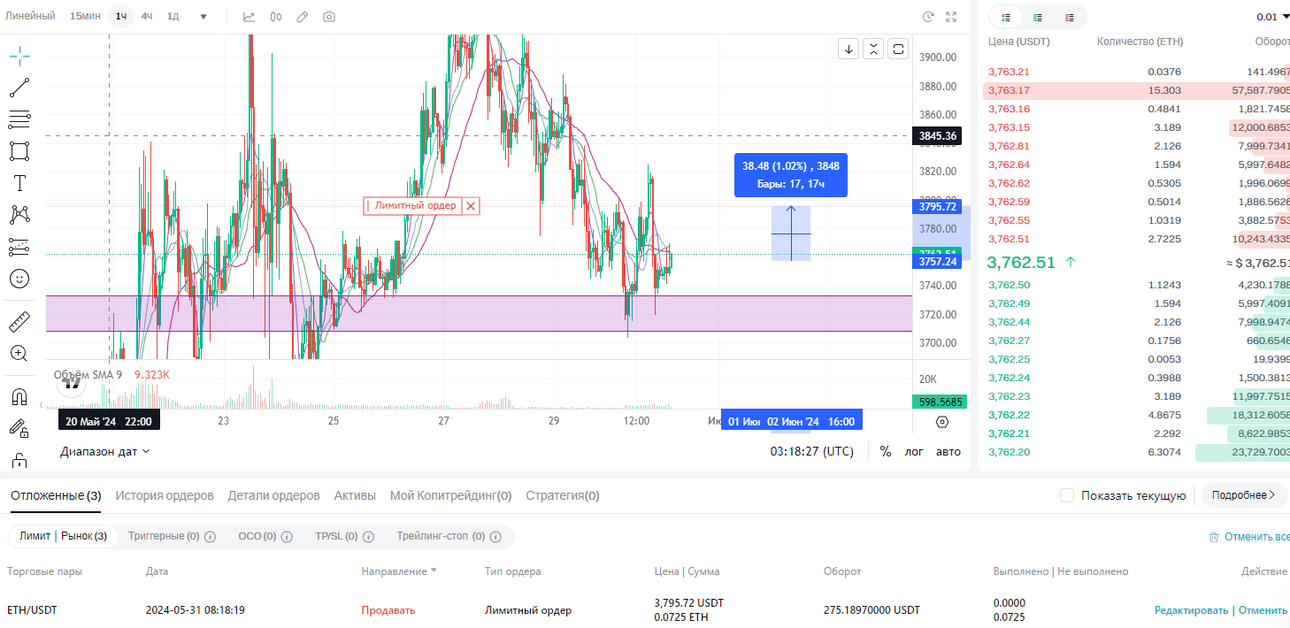The height and width of the screenshot is (628, 1290).
Task: Activate the ruler measure tool
Action: (x=19, y=321)
